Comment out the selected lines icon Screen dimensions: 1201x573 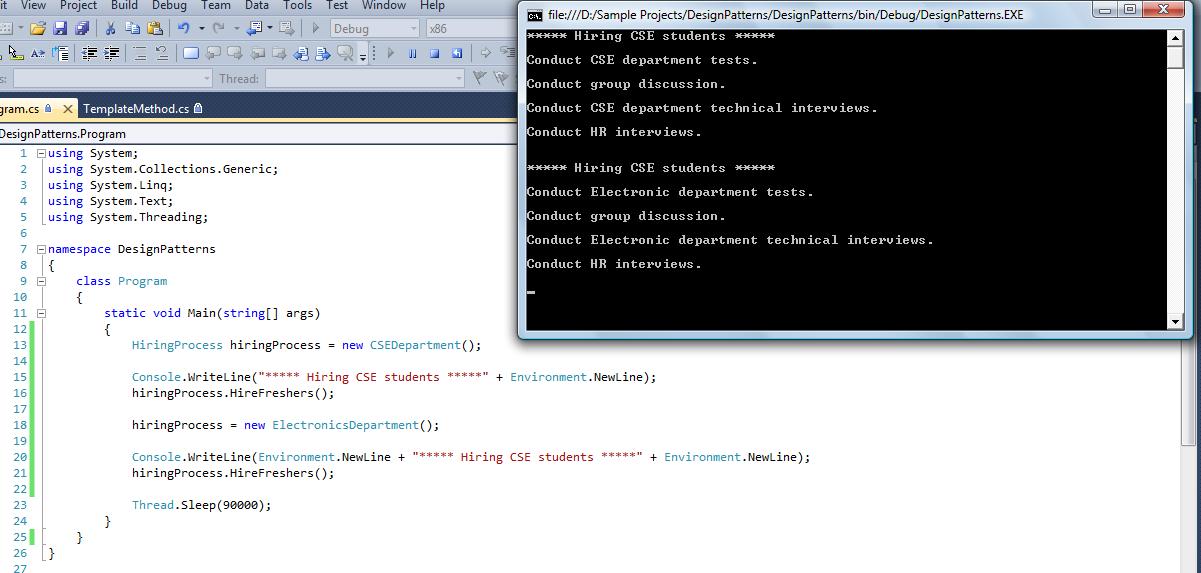coord(139,53)
